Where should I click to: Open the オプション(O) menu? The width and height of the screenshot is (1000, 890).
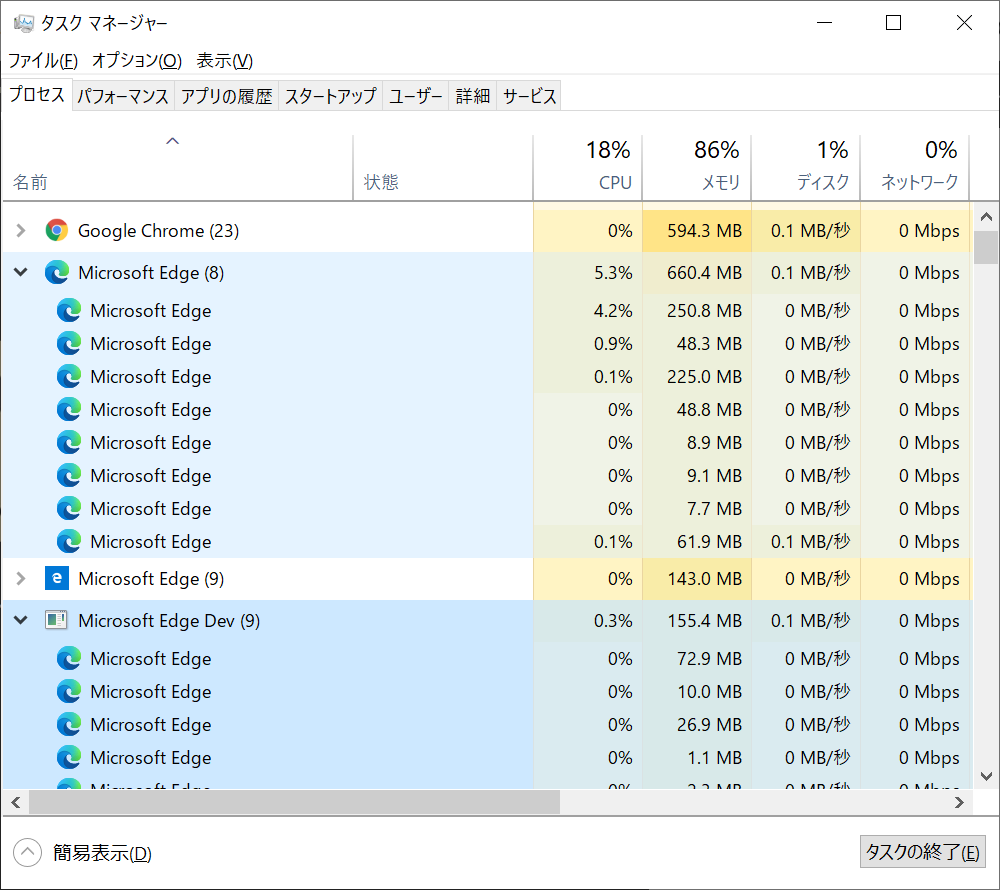[x=137, y=61]
